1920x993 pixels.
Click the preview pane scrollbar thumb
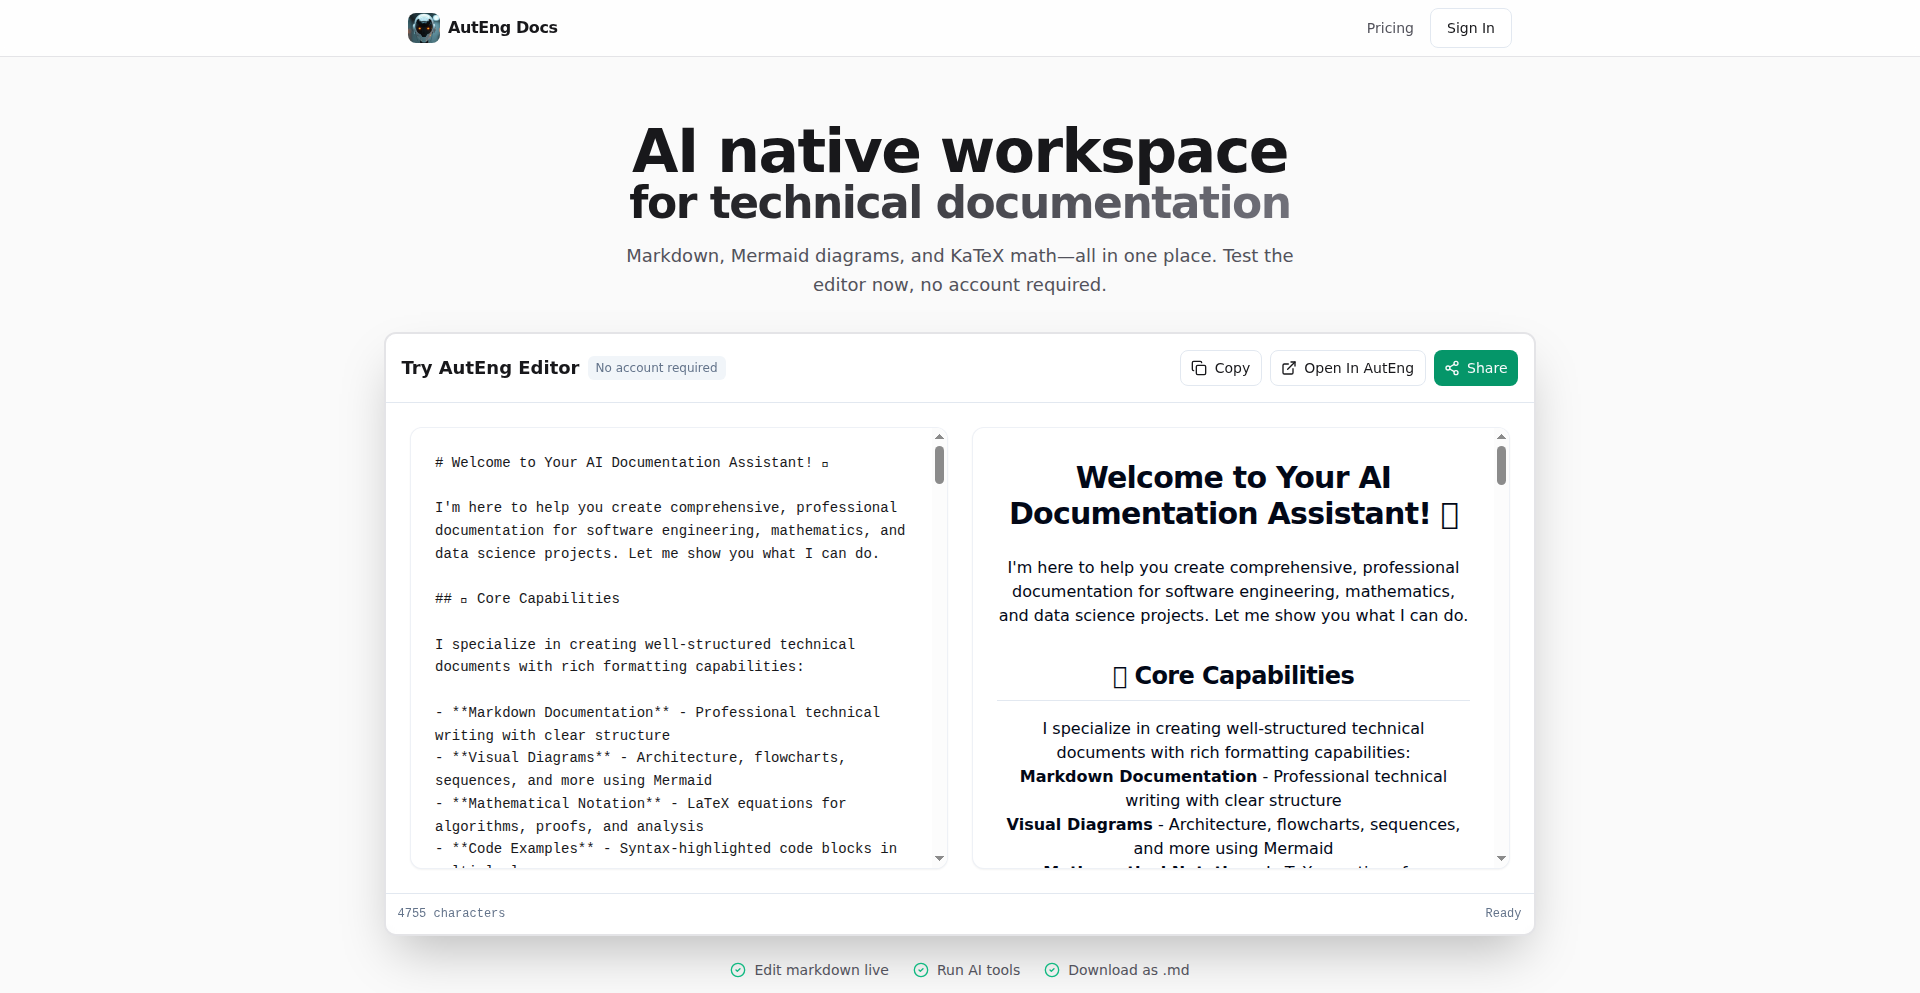[x=1501, y=465]
